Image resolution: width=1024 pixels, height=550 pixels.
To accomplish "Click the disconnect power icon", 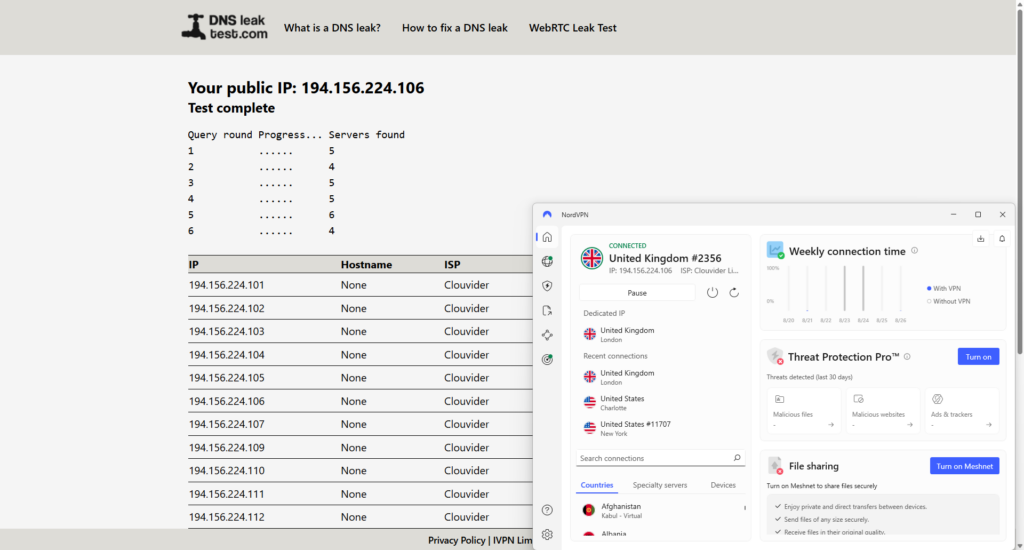I will tap(712, 293).
